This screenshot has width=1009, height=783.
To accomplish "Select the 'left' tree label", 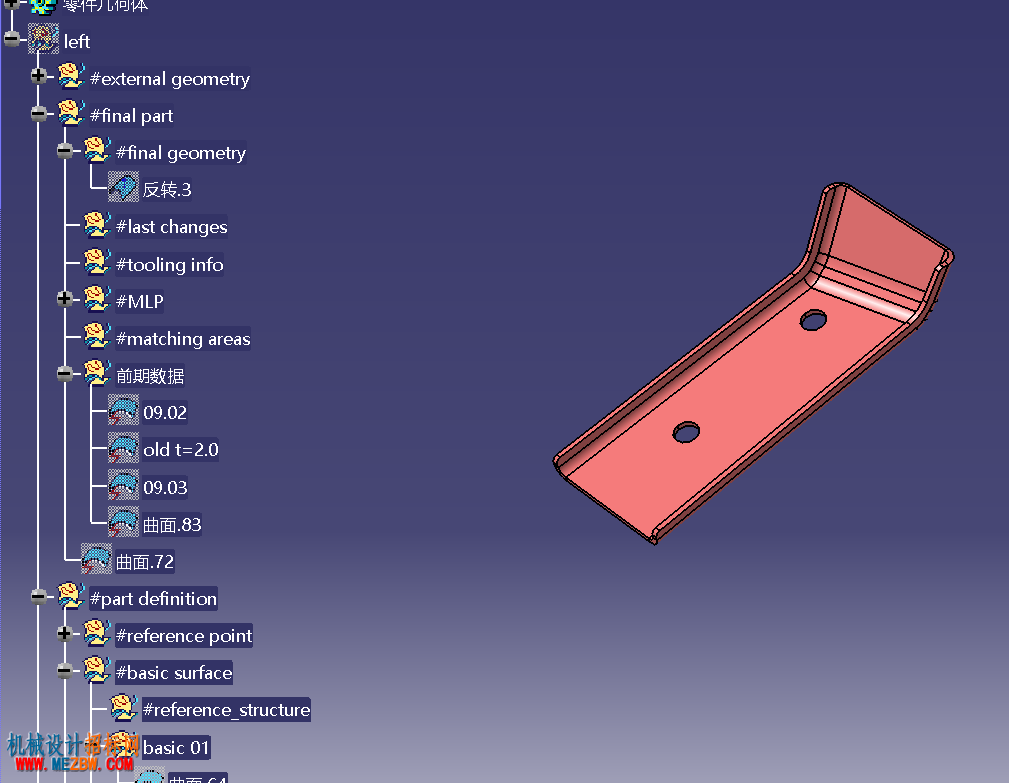I will coord(77,42).
